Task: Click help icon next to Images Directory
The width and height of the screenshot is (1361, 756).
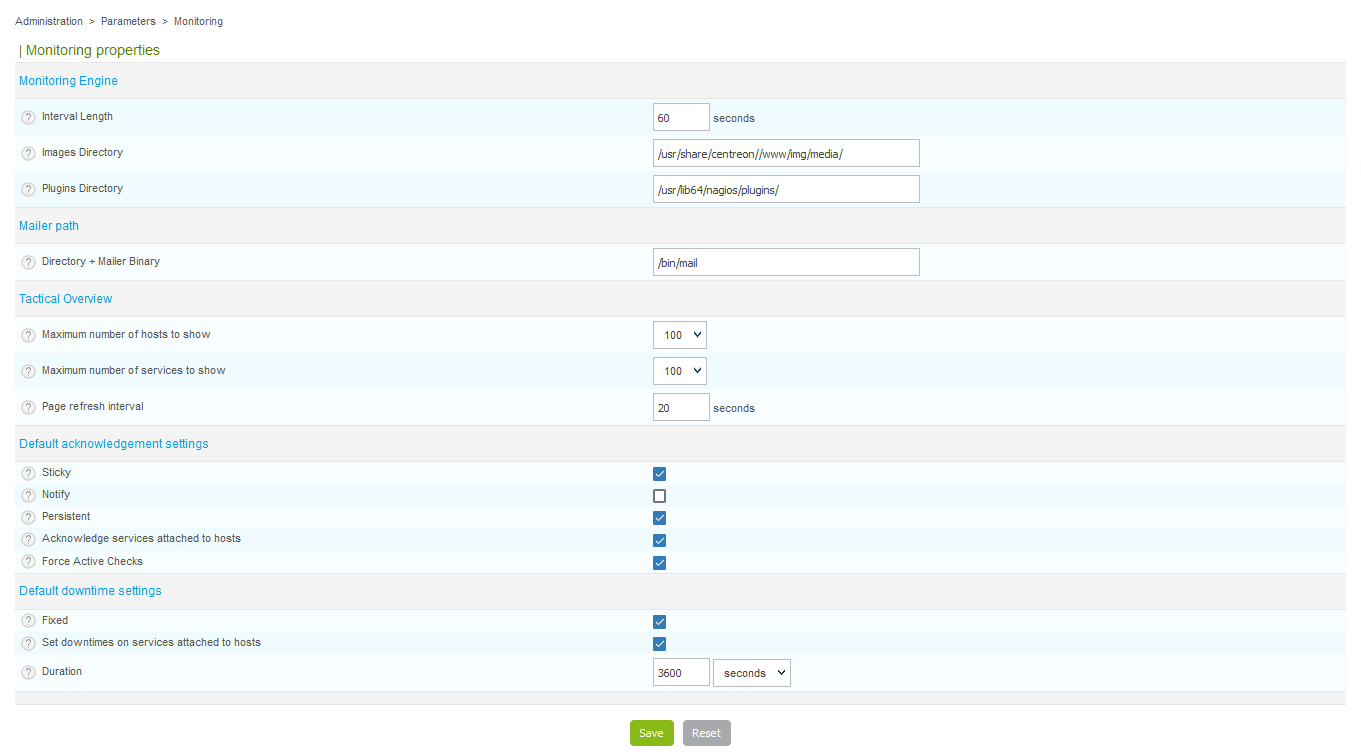Action: click(x=28, y=154)
